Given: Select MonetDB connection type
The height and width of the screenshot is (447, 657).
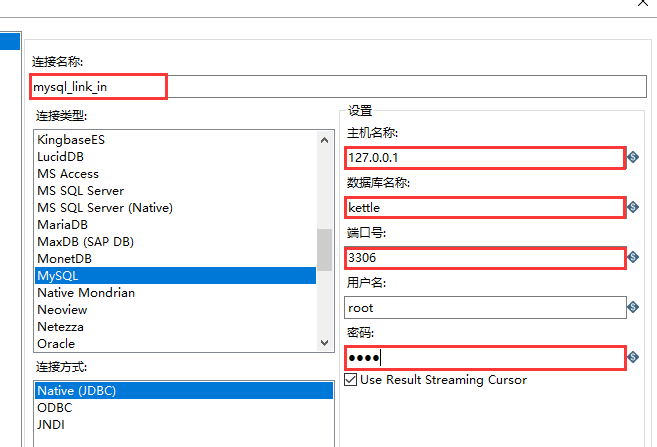Looking at the screenshot, I should pyautogui.click(x=176, y=258).
